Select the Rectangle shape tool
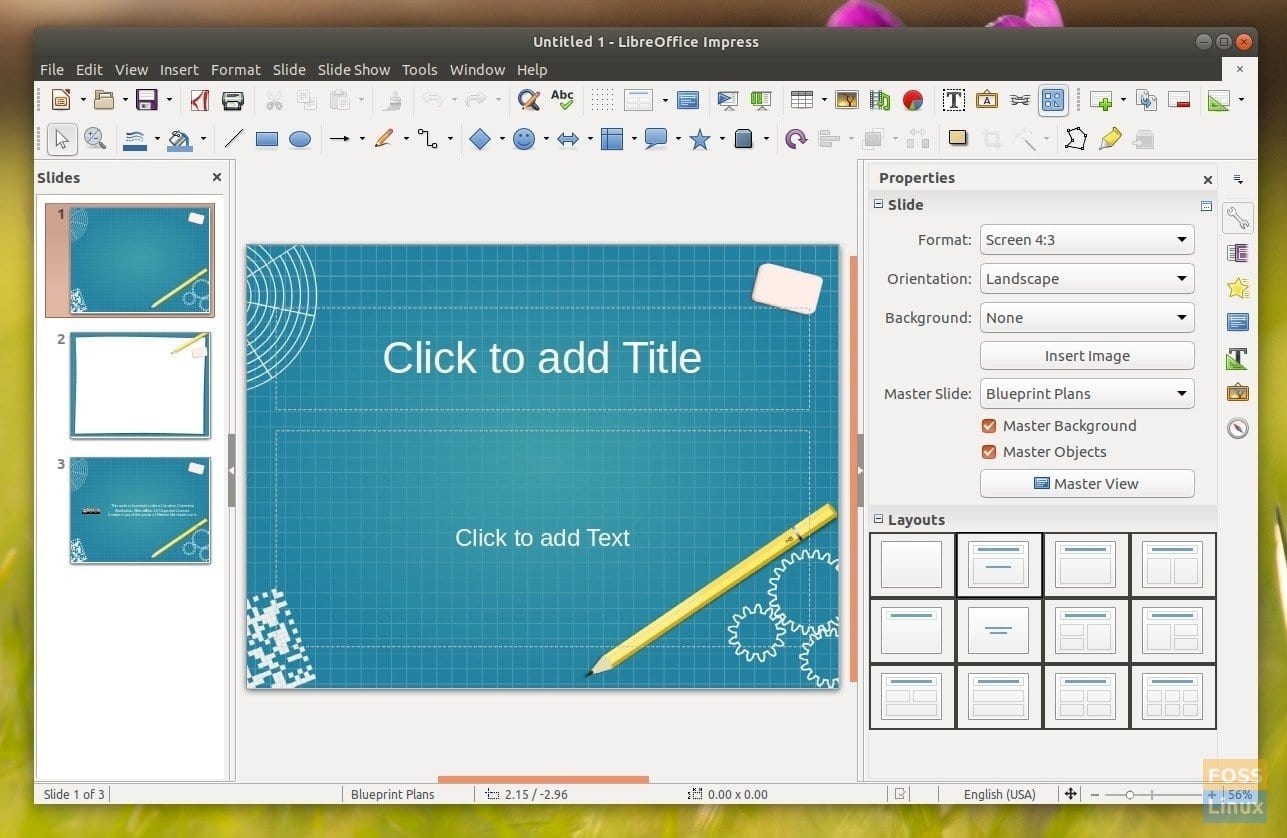The height and width of the screenshot is (838, 1287). pyautogui.click(x=267, y=139)
